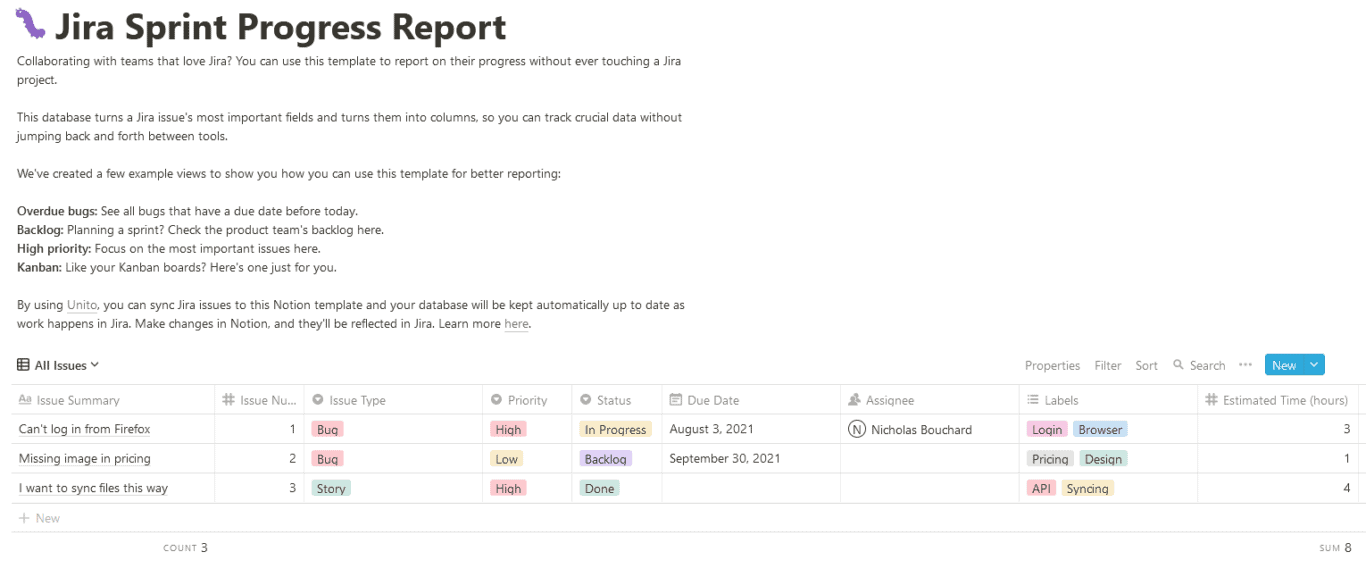Viewport: 1366px width, 577px height.
Task: Click the table view icon beside All Issues
Action: point(23,365)
